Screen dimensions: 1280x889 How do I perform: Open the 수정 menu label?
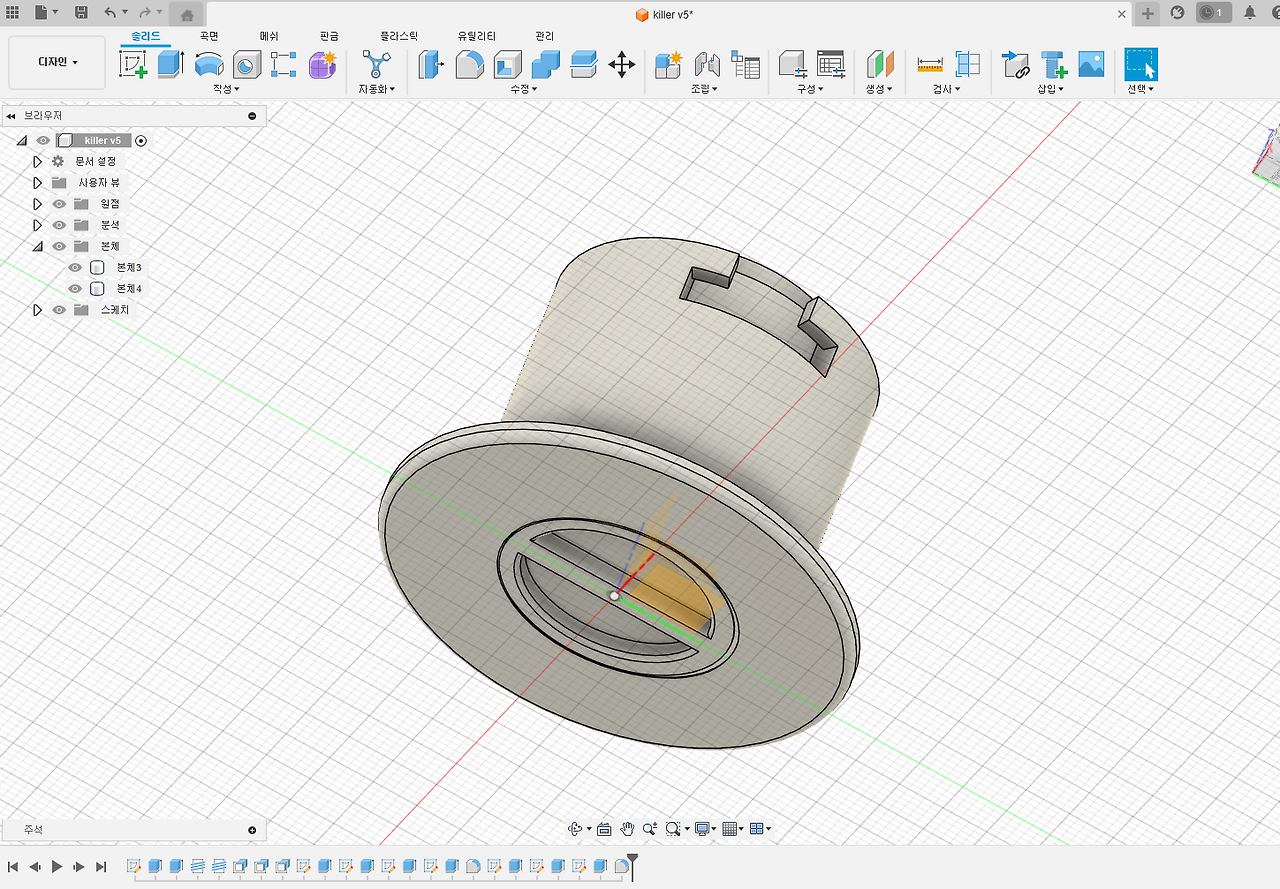point(523,89)
